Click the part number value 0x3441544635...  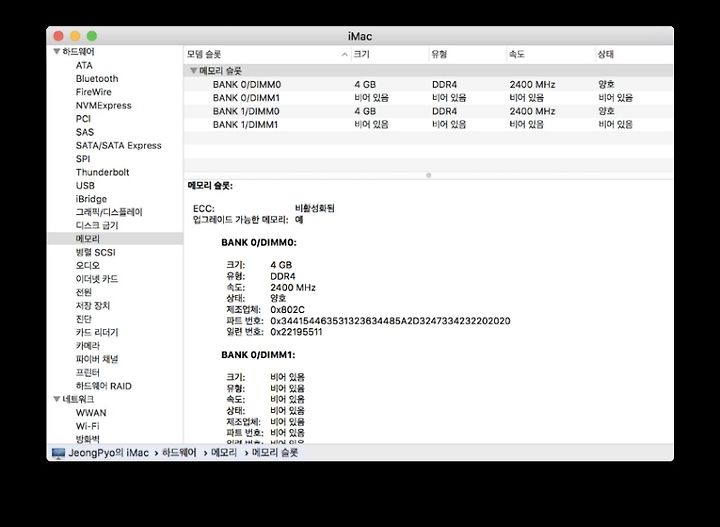coord(390,321)
